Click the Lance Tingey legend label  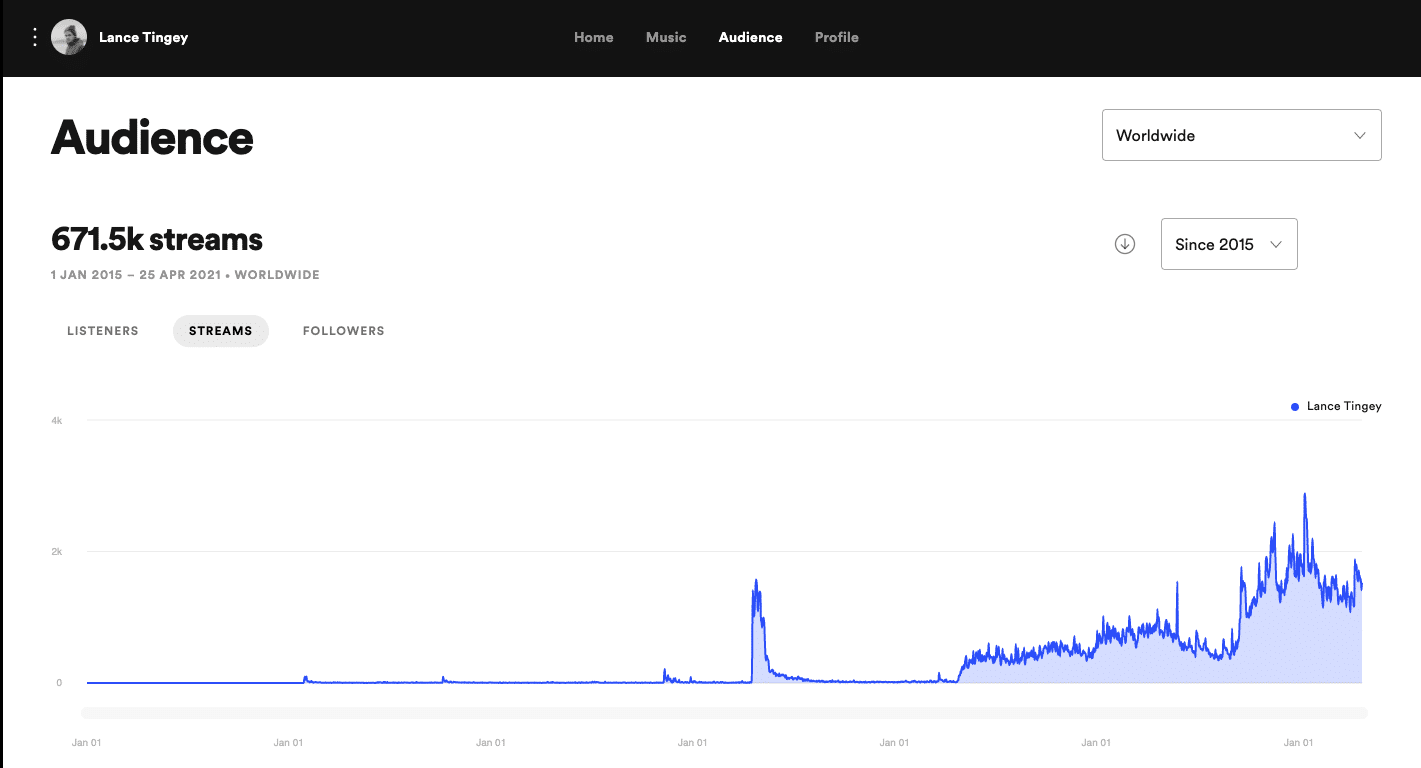[1344, 406]
